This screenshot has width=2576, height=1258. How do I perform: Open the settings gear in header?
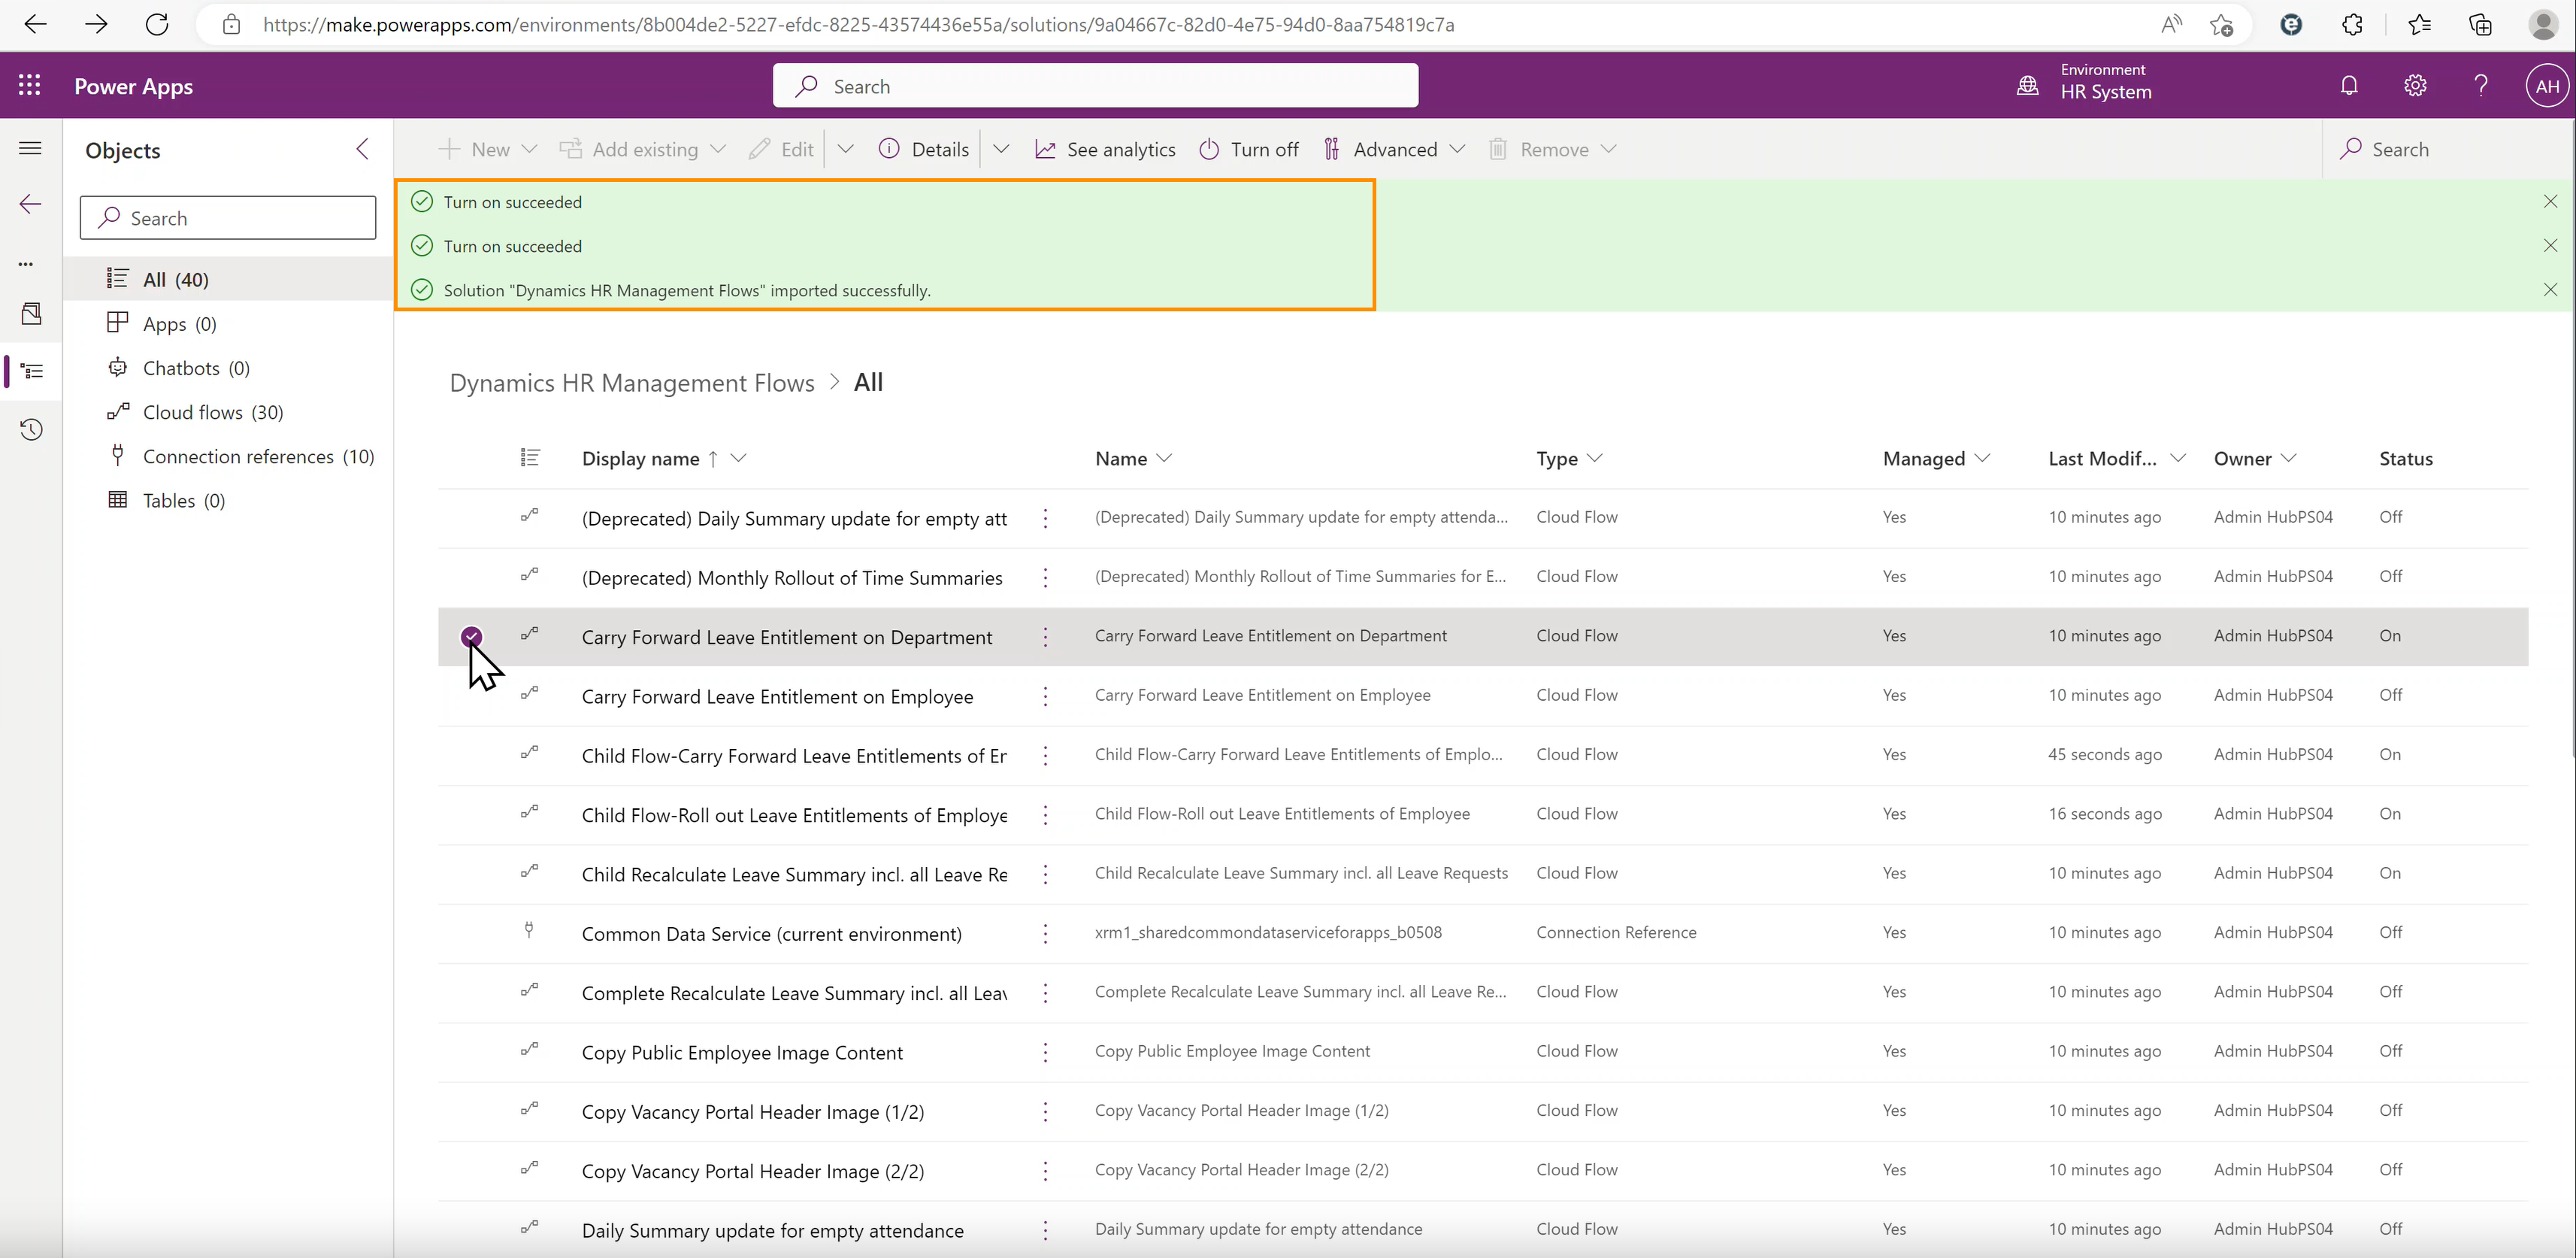click(x=2415, y=86)
